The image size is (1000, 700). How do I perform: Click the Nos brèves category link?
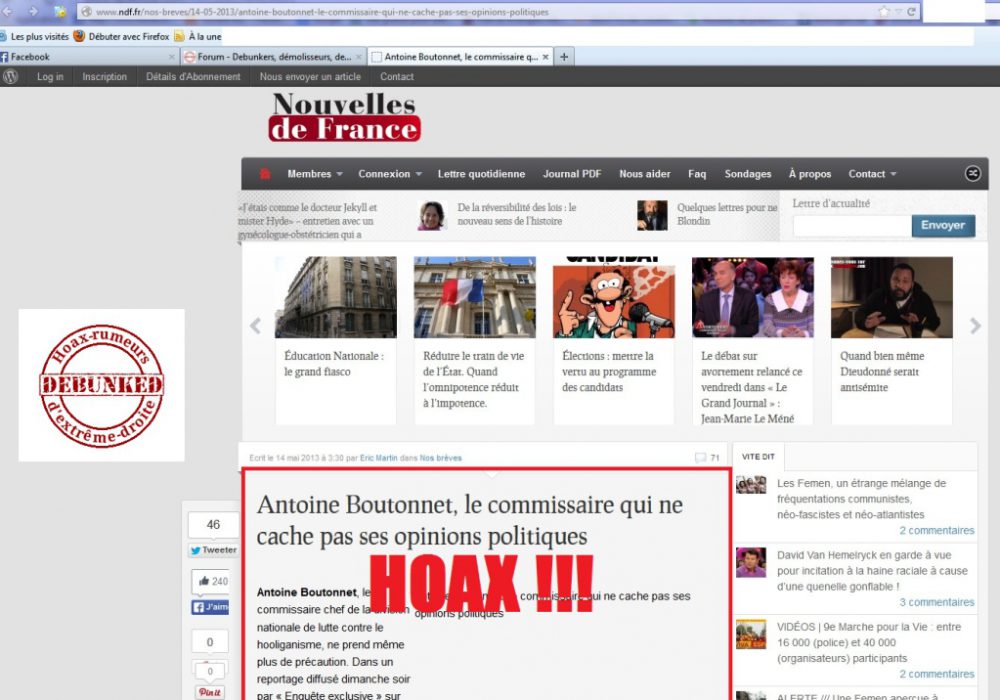(441, 458)
